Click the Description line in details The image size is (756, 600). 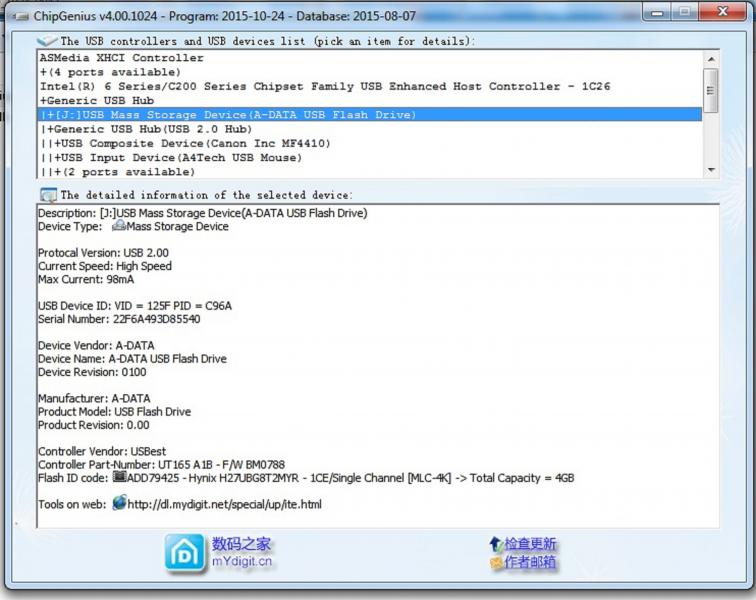202,213
